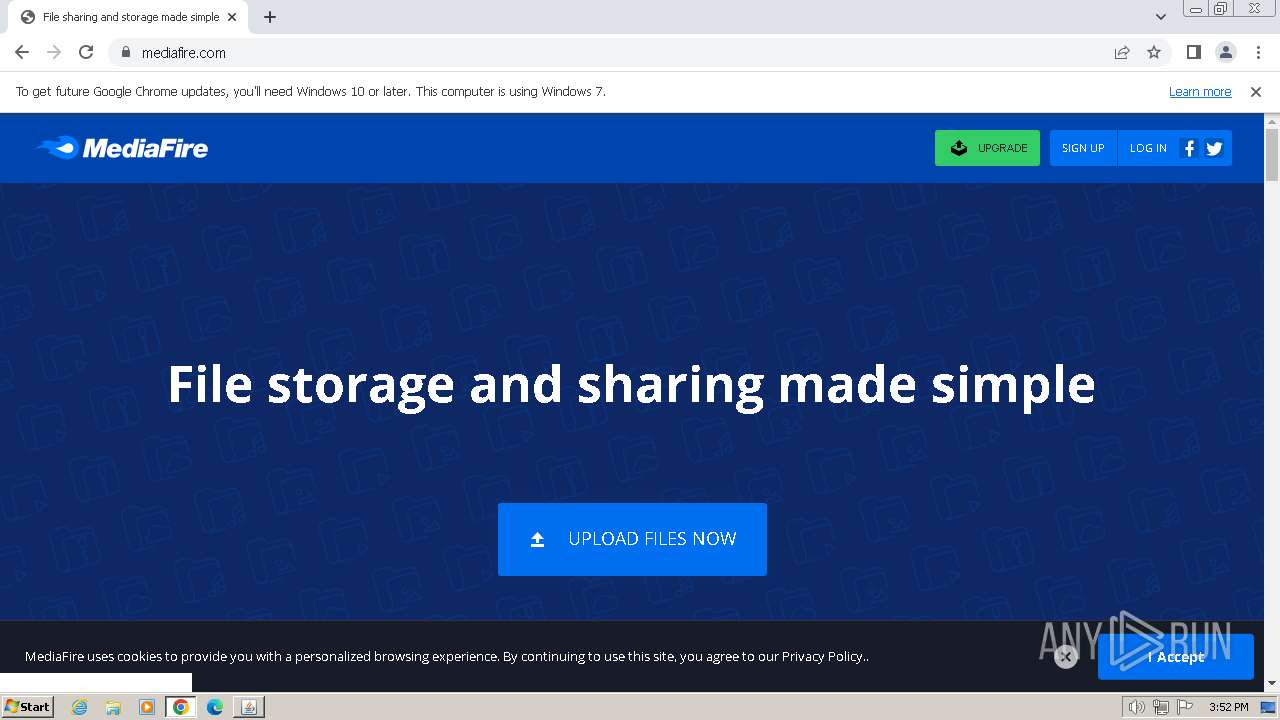Image resolution: width=1280 pixels, height=720 pixels.
Task: Click the scrollbar down arrow
Action: [1272, 683]
